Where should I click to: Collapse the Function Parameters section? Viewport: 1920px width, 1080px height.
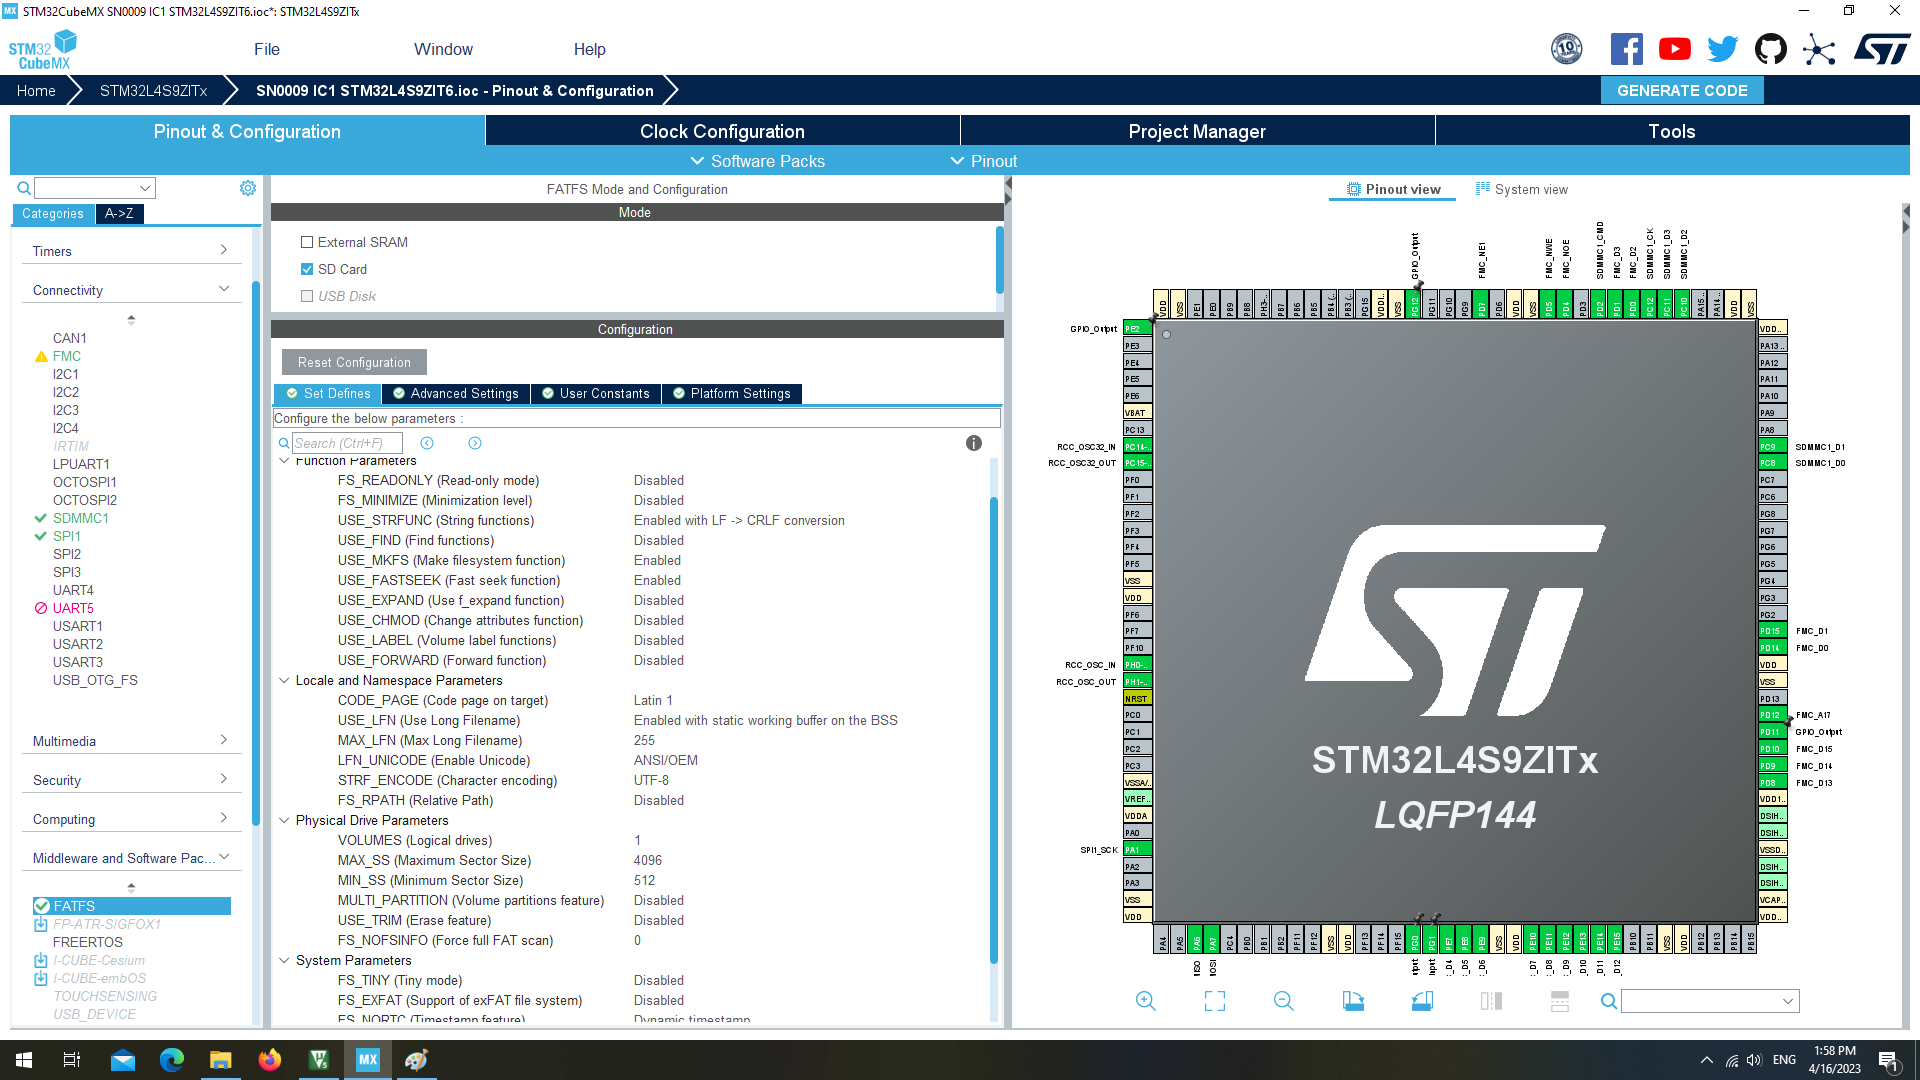[284, 461]
